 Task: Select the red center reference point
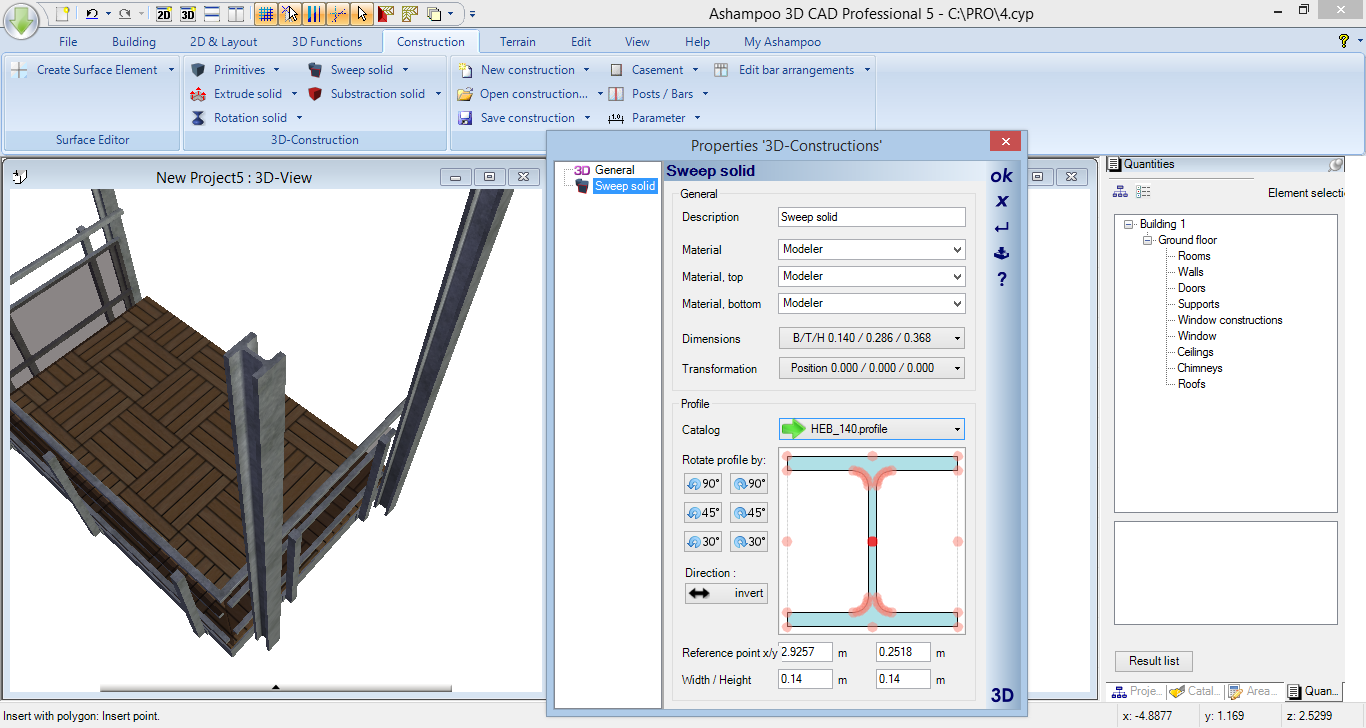[x=872, y=541]
